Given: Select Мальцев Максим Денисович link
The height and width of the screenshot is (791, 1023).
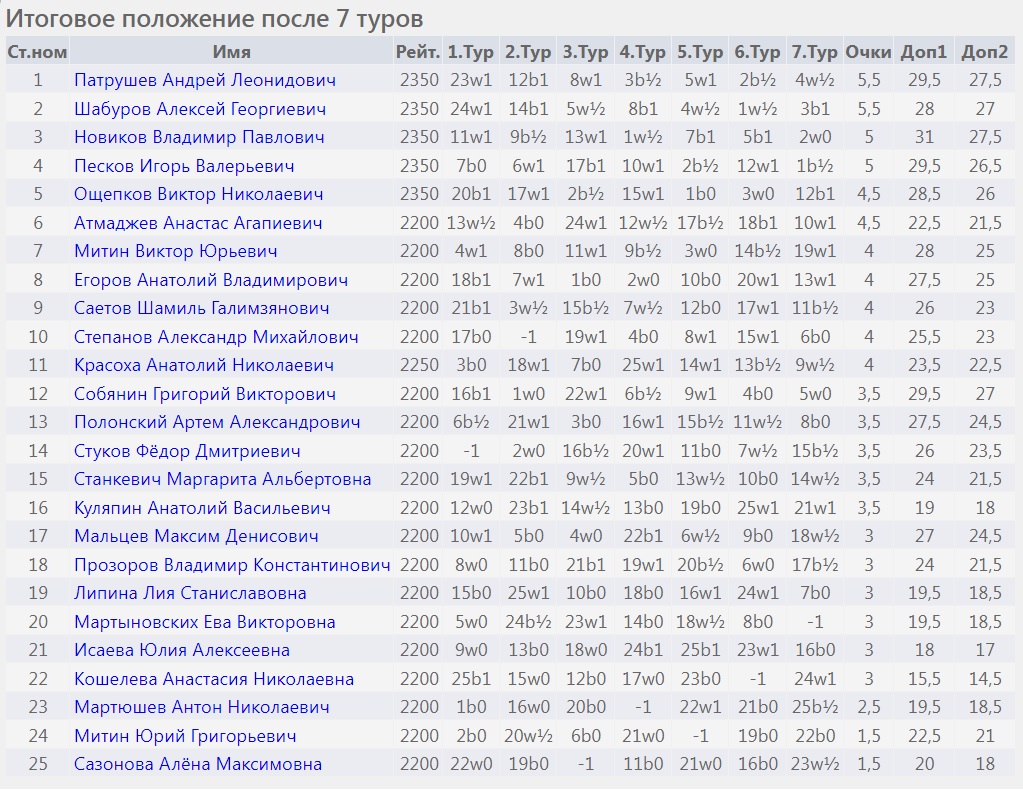Looking at the screenshot, I should pos(196,536).
